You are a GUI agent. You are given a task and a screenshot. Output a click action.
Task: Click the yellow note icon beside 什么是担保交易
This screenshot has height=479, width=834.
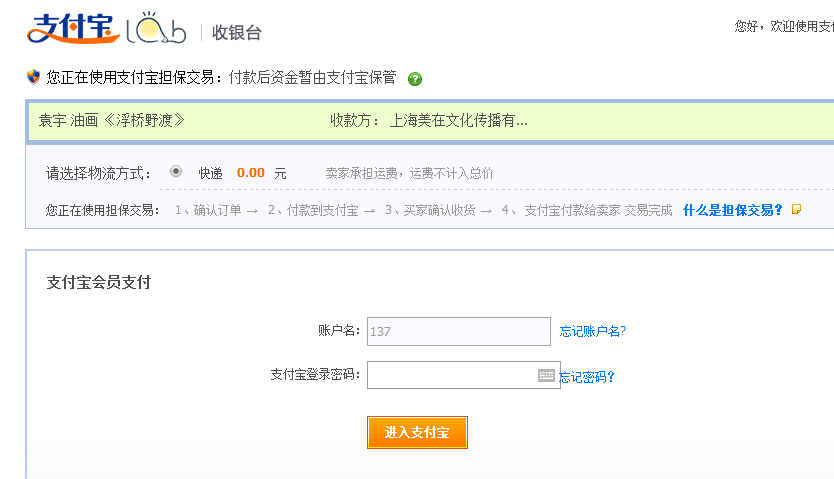tap(796, 209)
